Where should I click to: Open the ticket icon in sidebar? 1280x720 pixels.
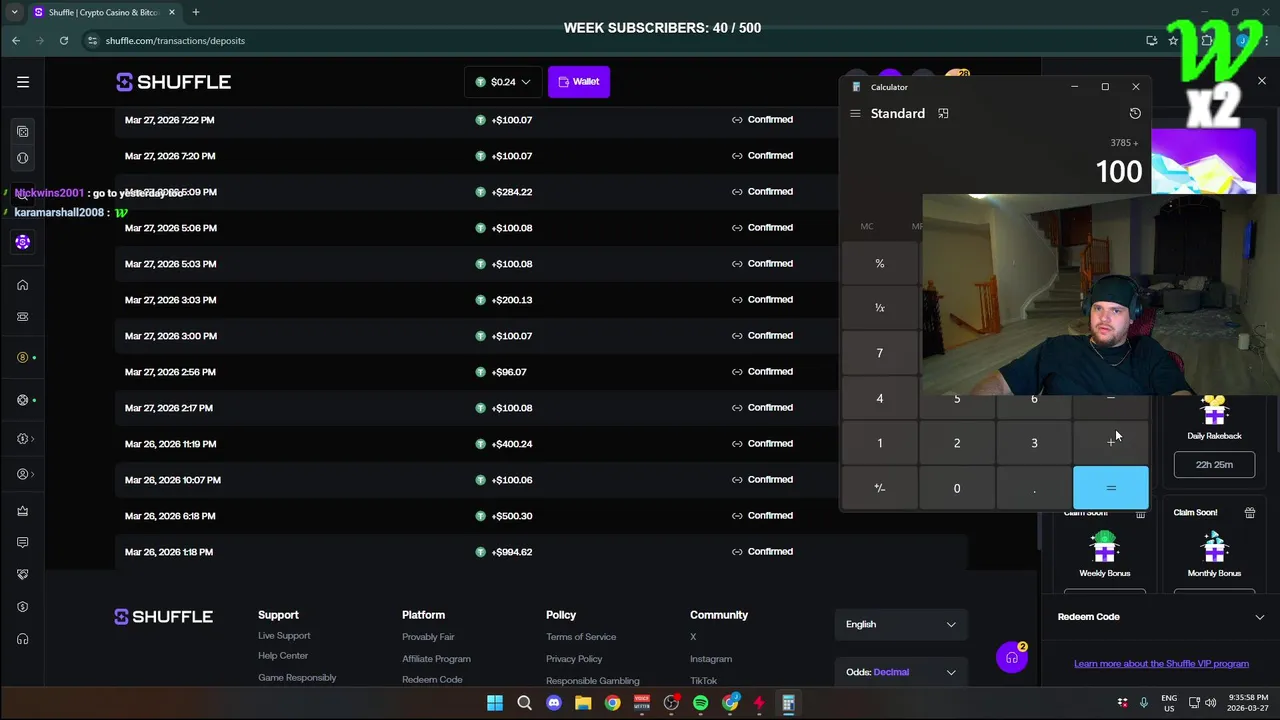coord(22,317)
